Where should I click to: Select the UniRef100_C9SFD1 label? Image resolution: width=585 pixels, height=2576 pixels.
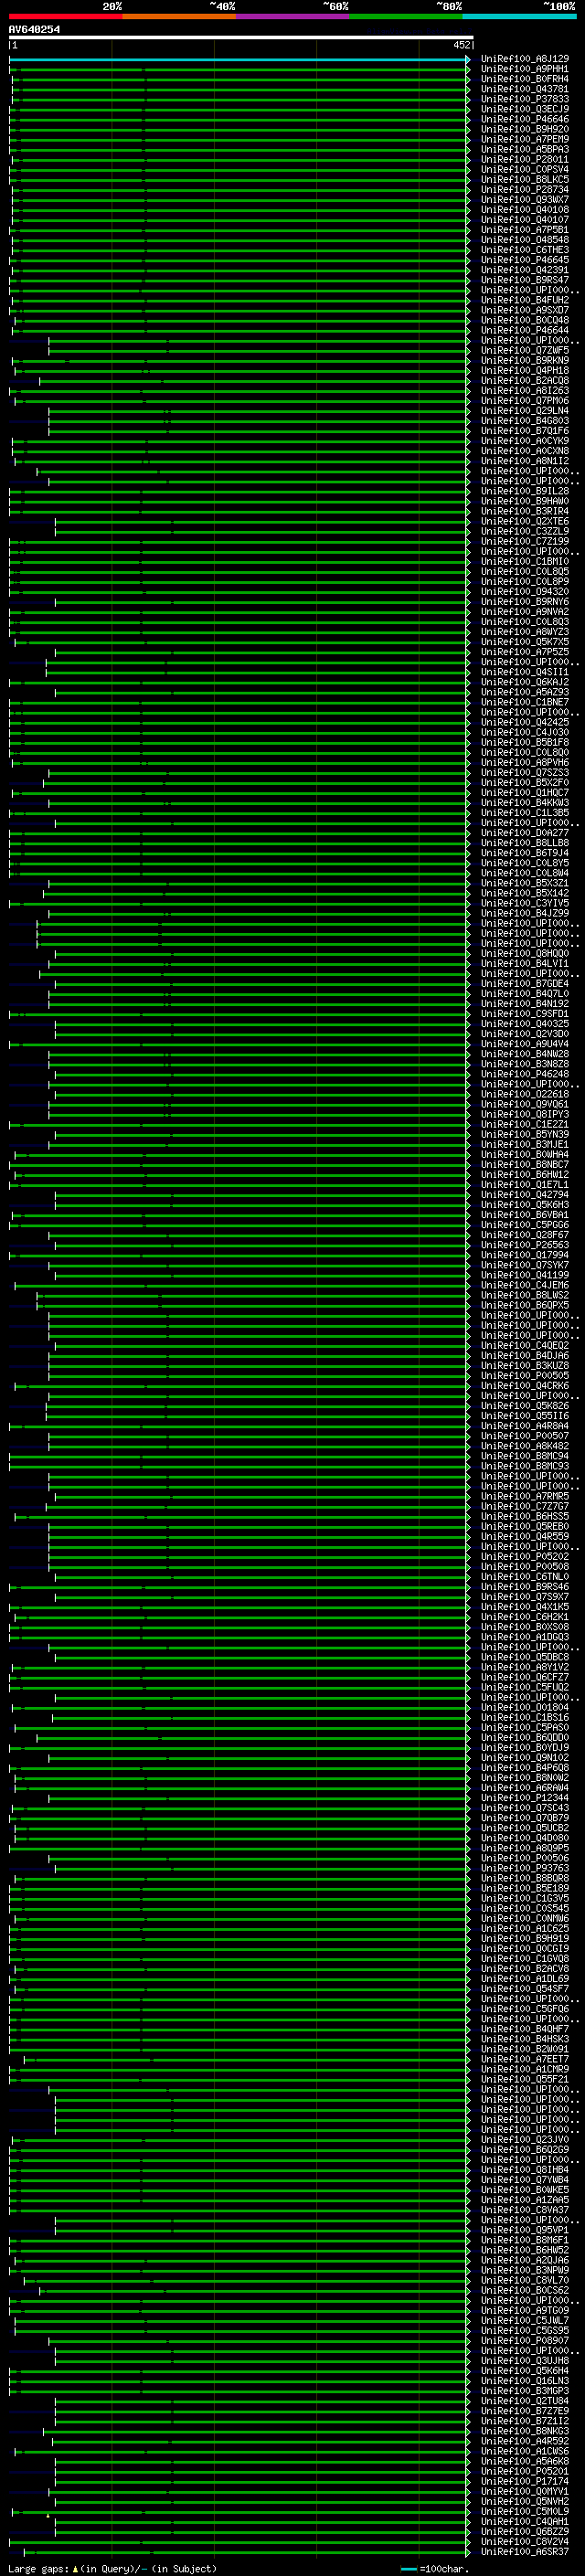[x=524, y=1013]
